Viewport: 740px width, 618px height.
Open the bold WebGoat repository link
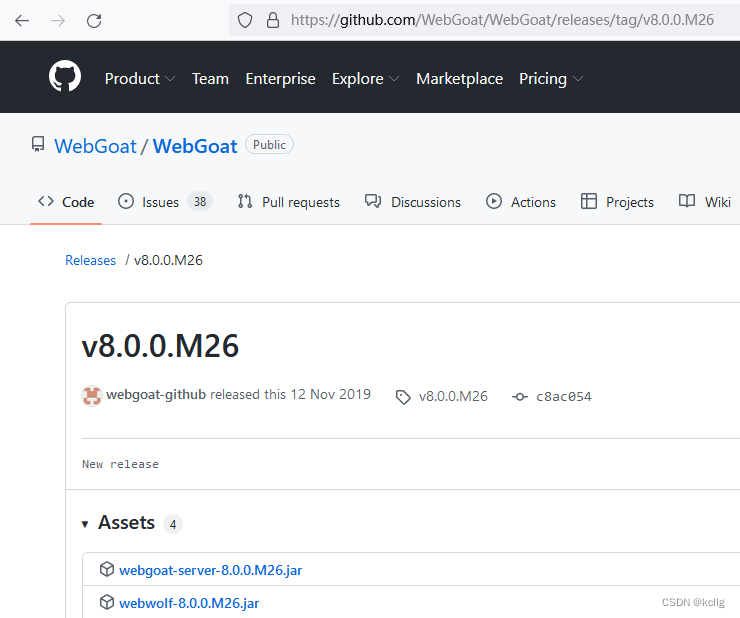tap(195, 146)
